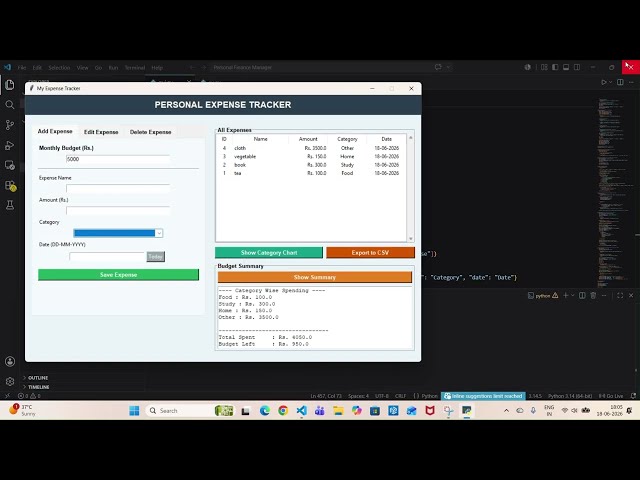Open the Selection menu in VS Code
Image resolution: width=640 pixels, height=480 pixels.
(x=59, y=67)
